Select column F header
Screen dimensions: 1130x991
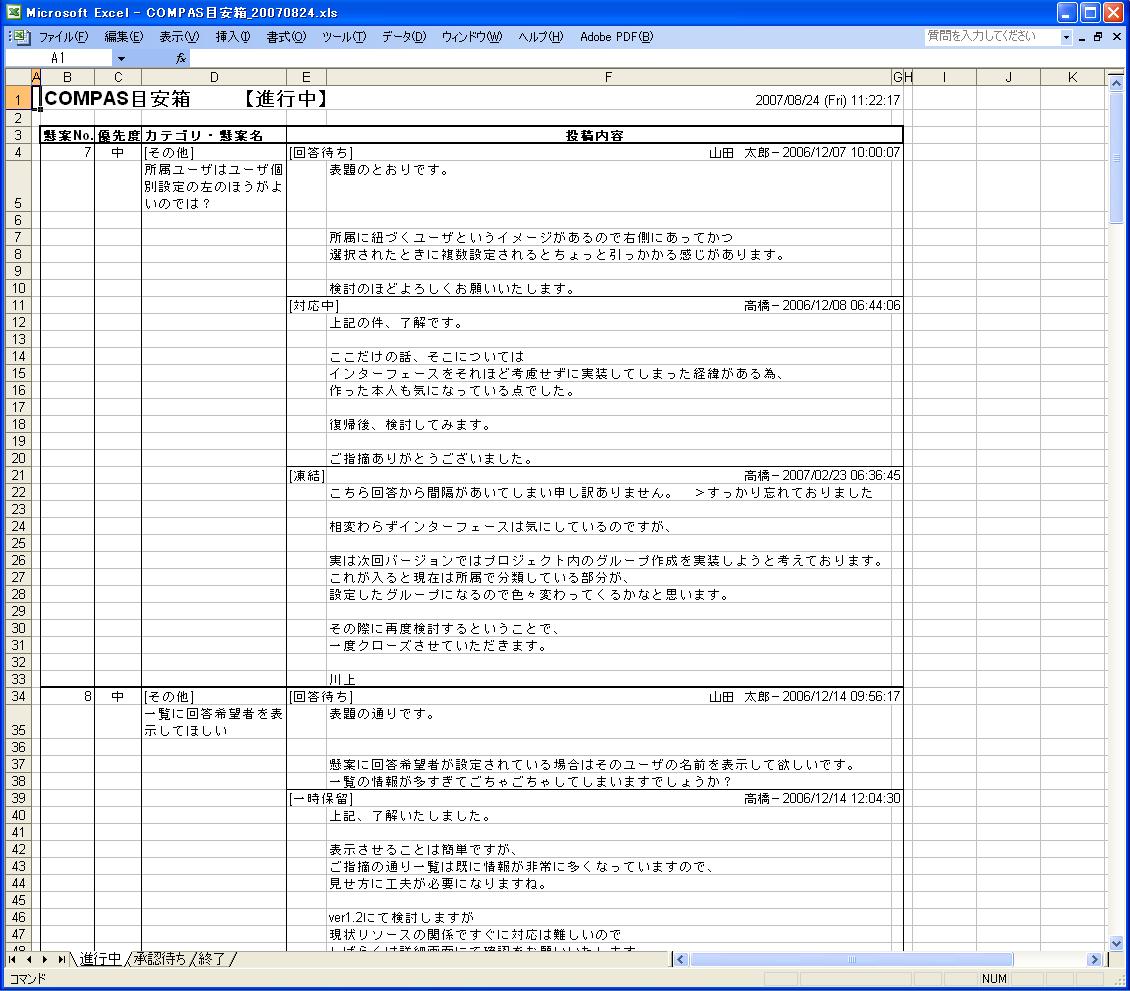608,77
